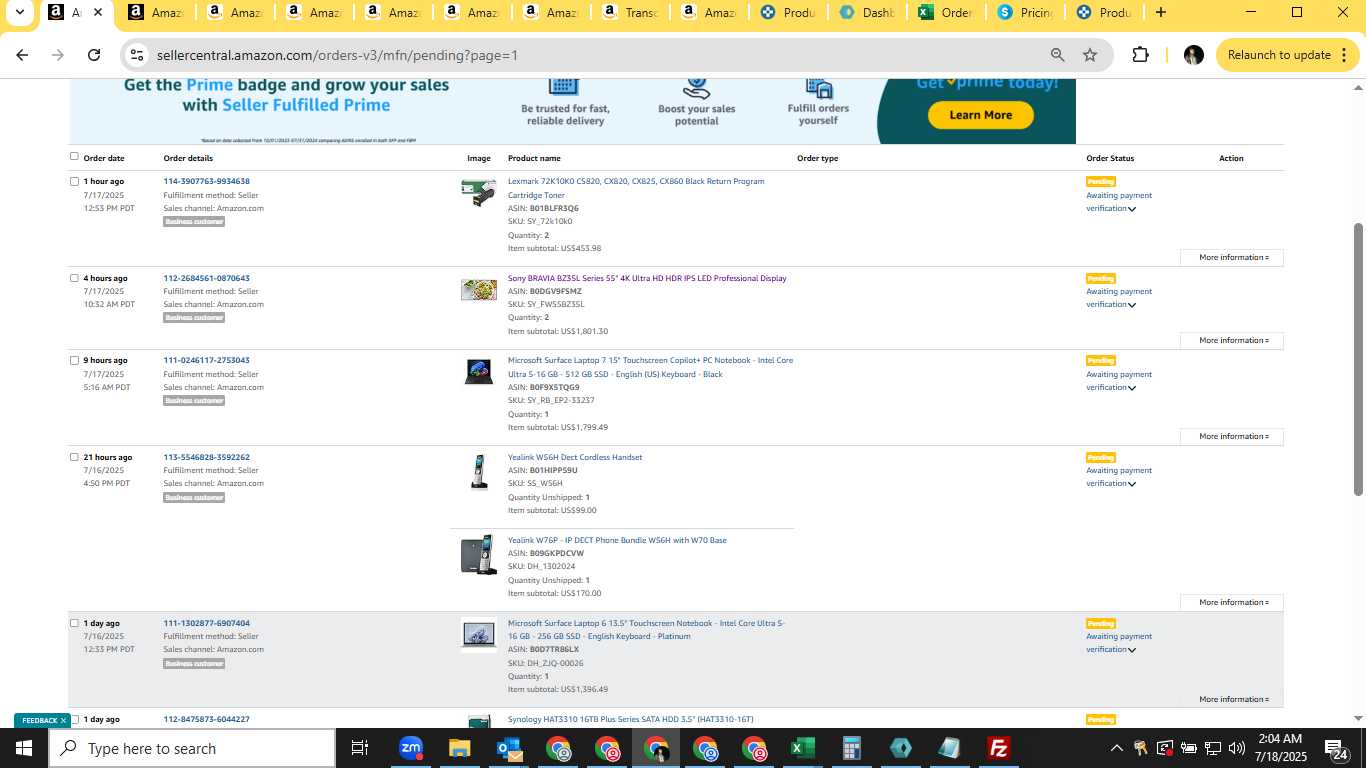The image size is (1366, 768).
Task: Click the Windows Start button
Action: click(24, 748)
